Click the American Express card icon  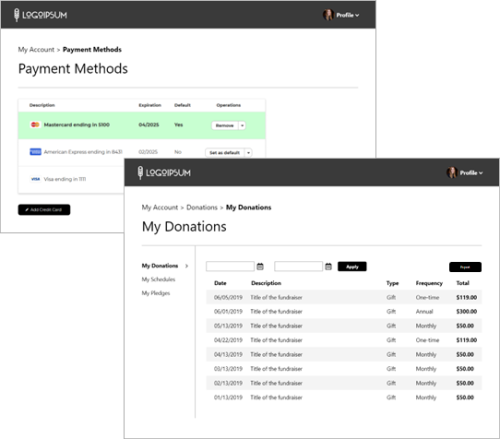35,152
